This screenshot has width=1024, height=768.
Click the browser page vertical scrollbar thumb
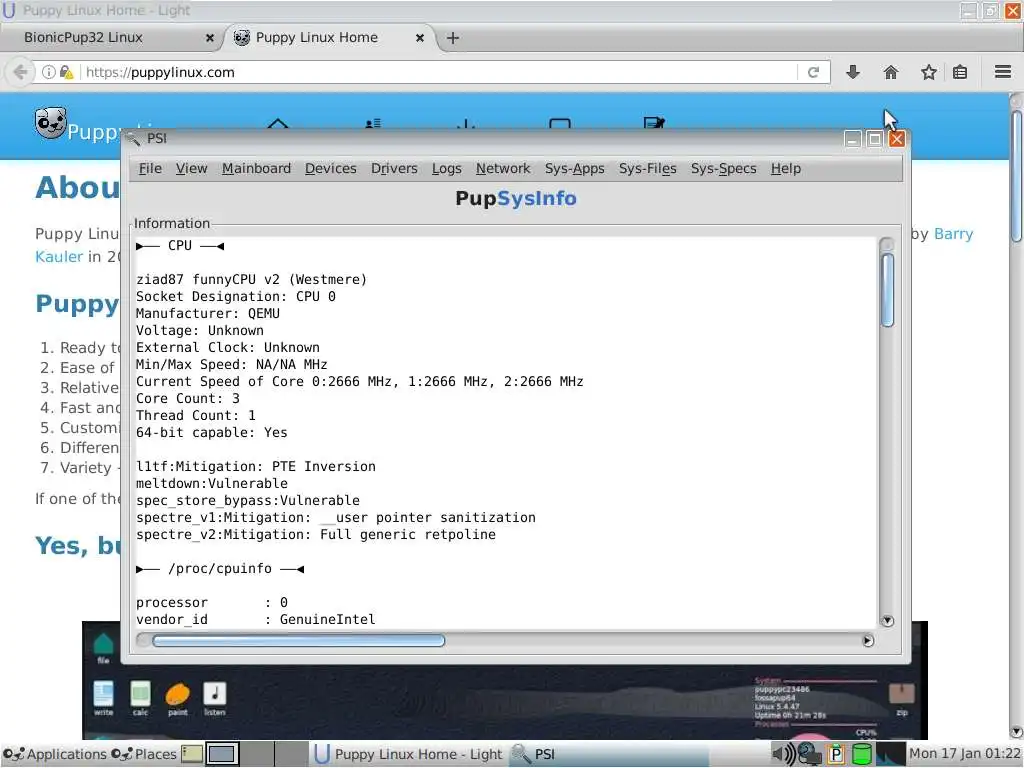1016,176
